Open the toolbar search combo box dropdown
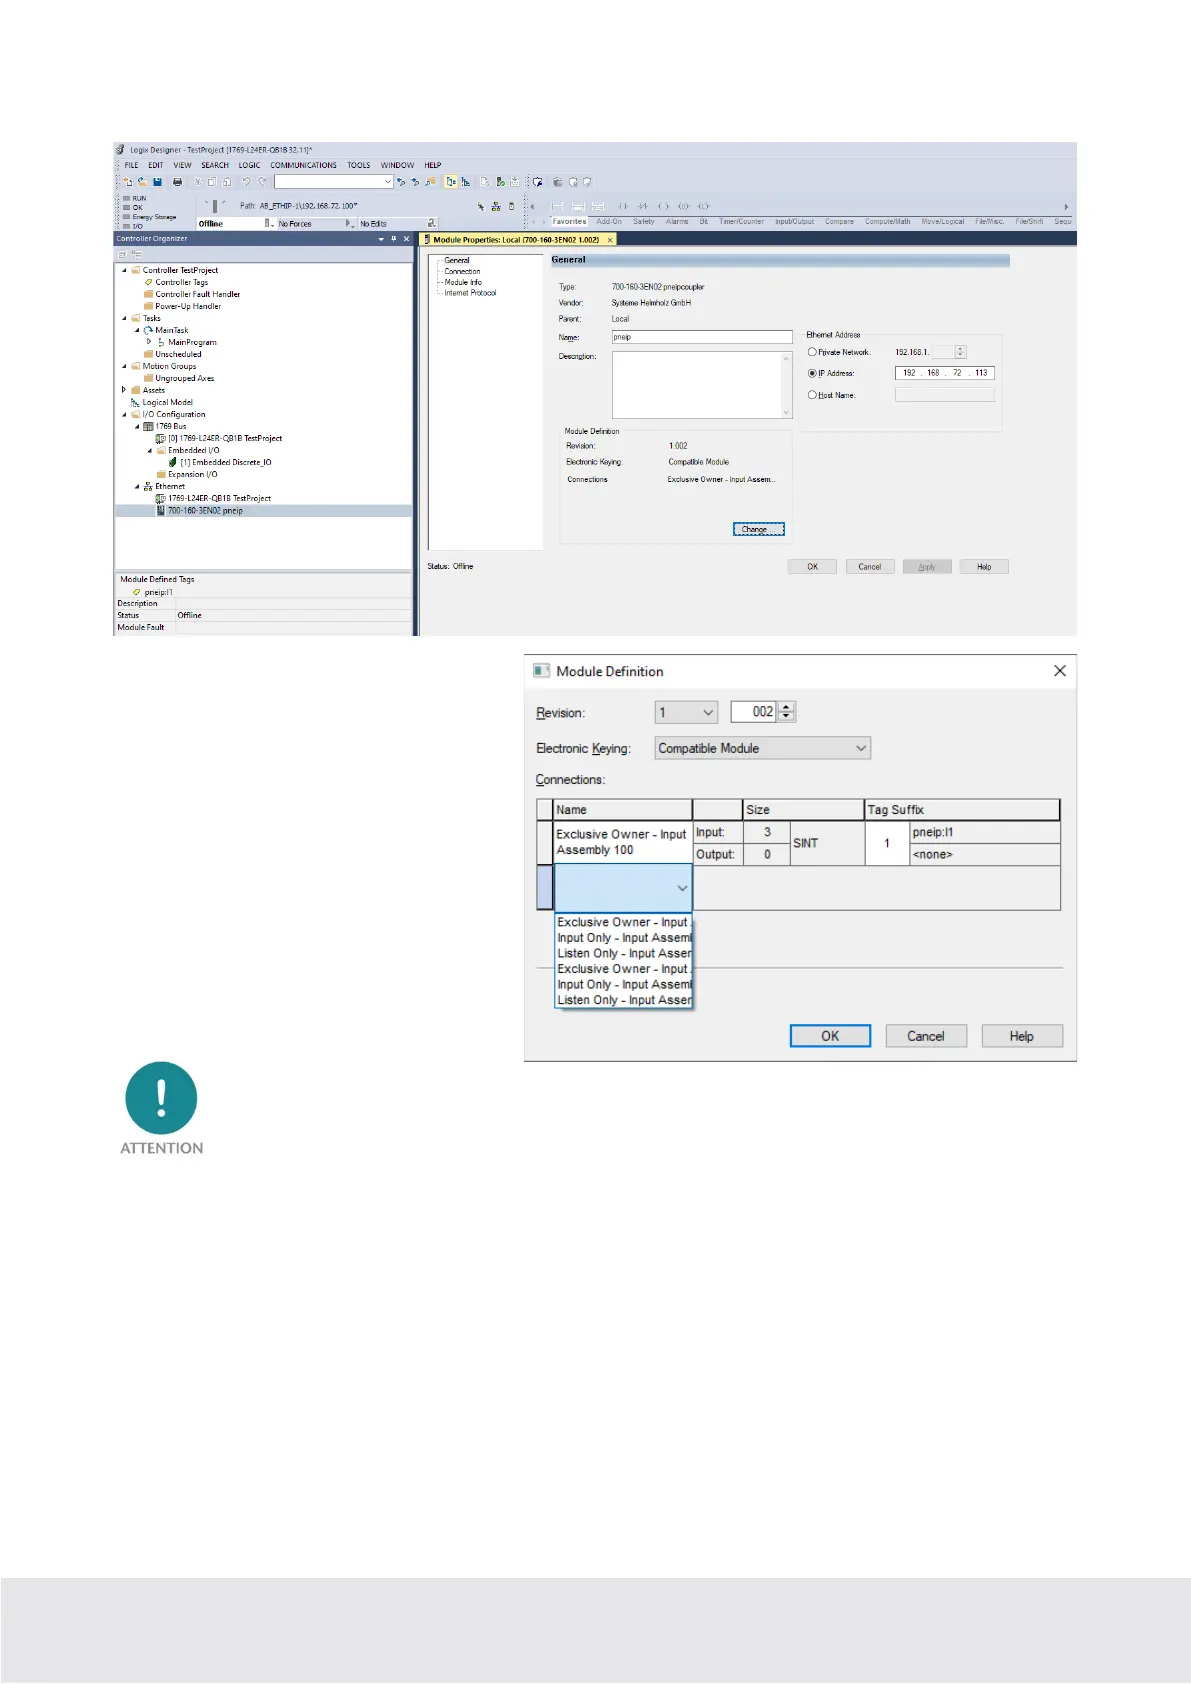Image resolution: width=1191 pixels, height=1684 pixels. [x=388, y=182]
